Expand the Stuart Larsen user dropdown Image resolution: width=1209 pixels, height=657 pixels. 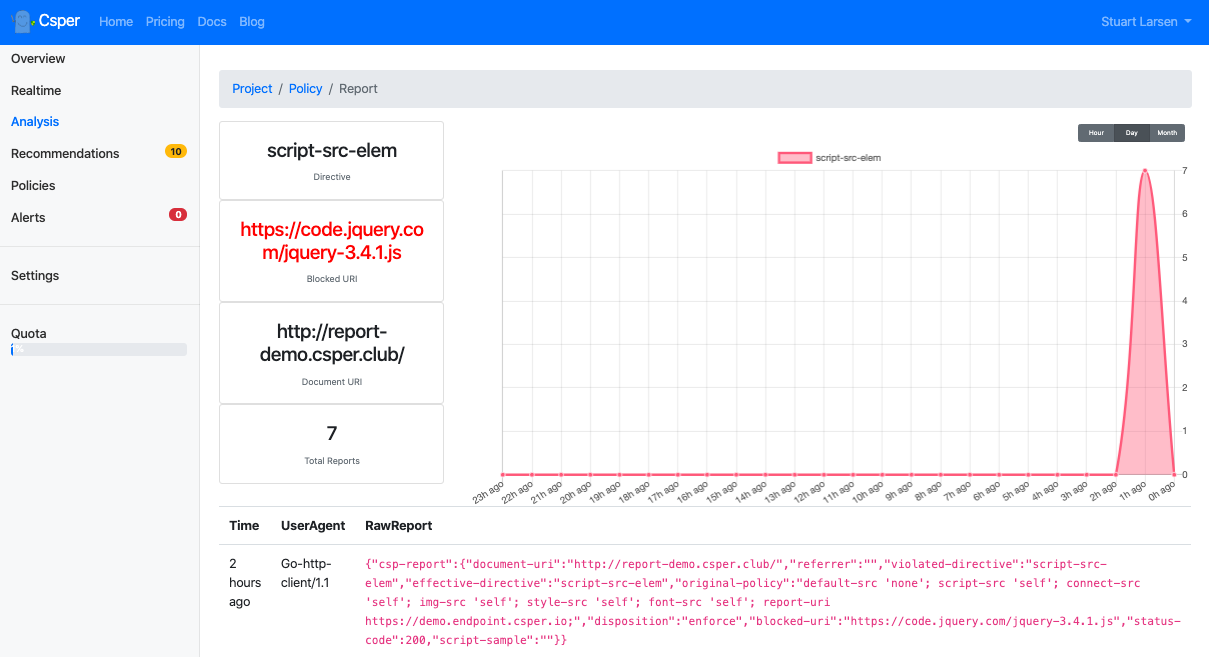(x=1145, y=22)
